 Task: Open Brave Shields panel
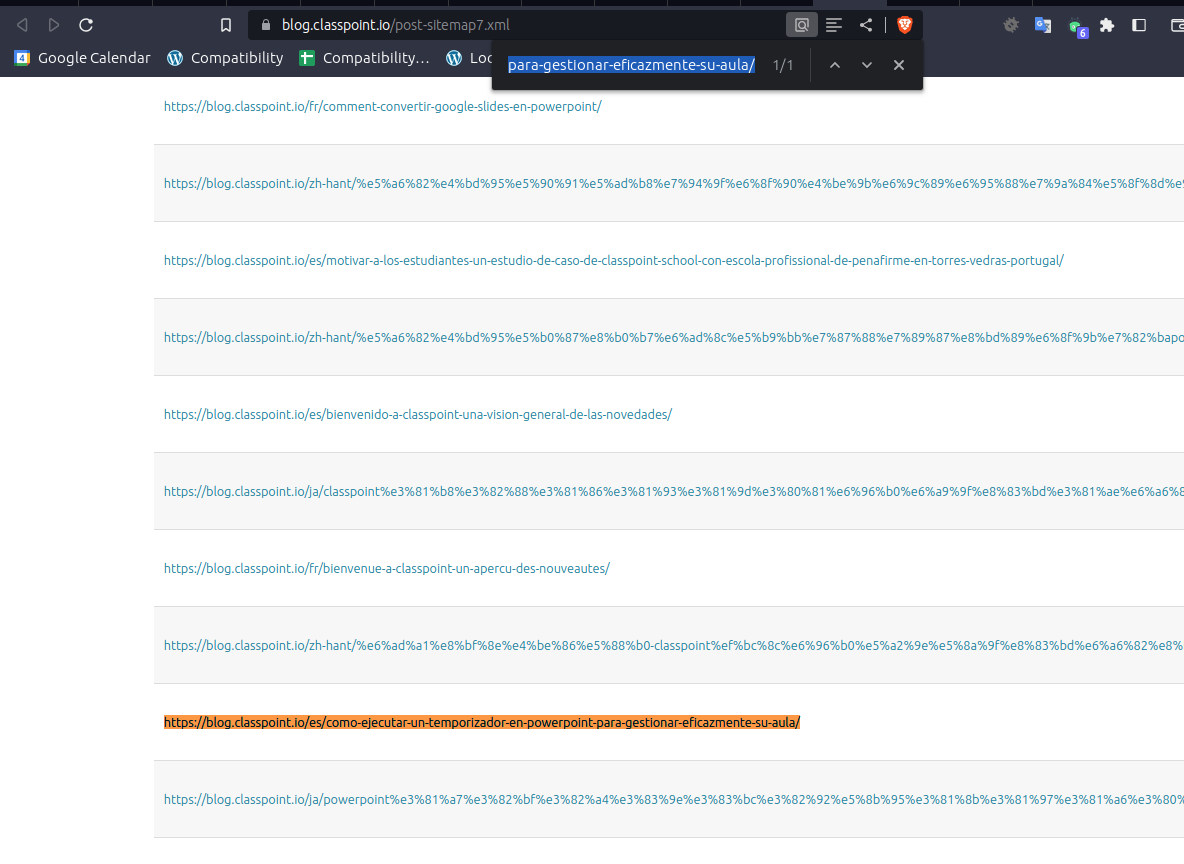pyautogui.click(x=905, y=25)
